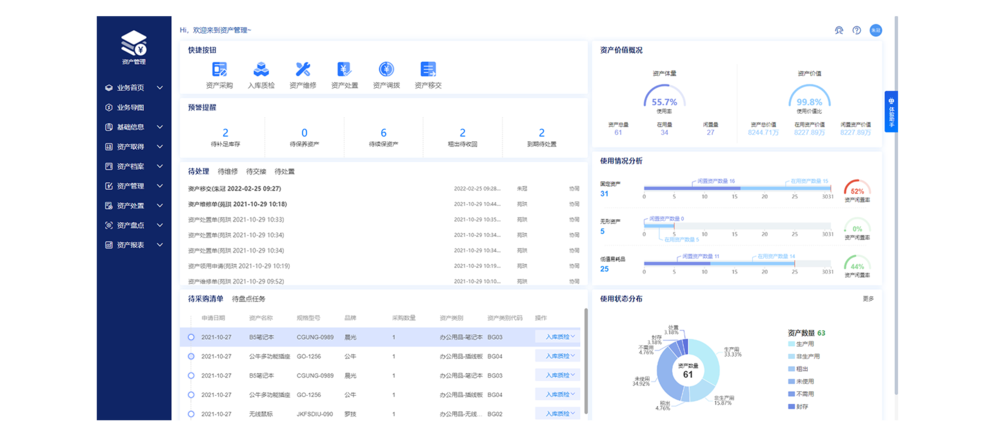Viewport: 1000px width, 439px height.
Task: Open the 资产调拨 circular yen icon
Action: [x=386, y=69]
